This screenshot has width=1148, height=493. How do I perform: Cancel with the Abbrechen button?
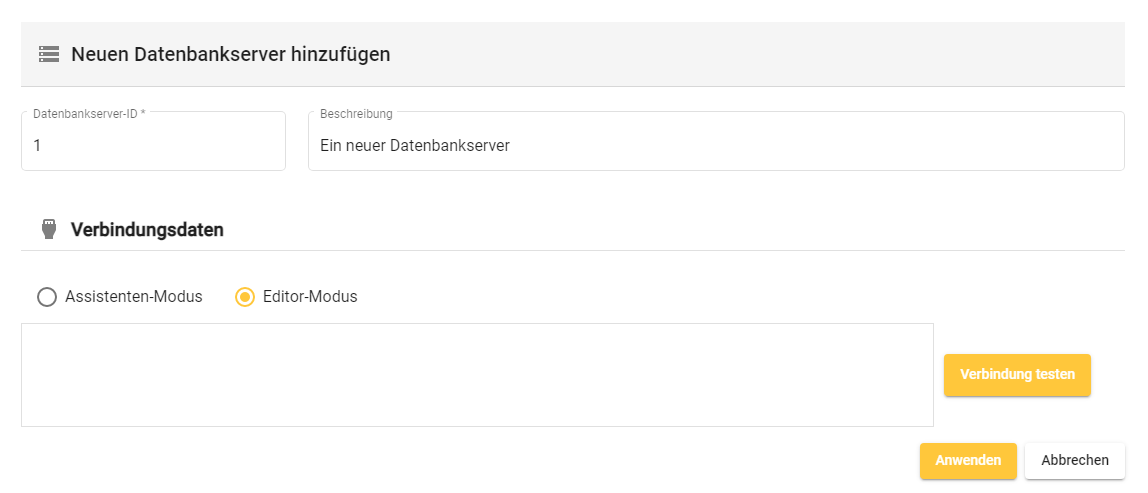click(x=1075, y=461)
